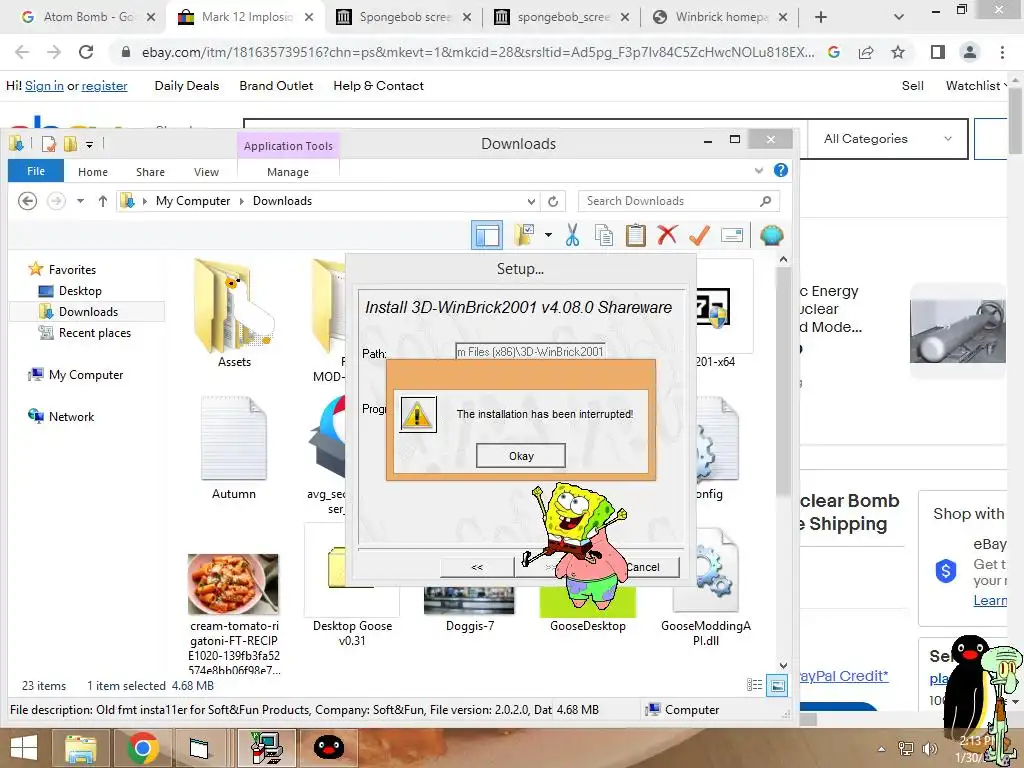The width and height of the screenshot is (1024, 768).
Task: Select the cream-tomato-rigatoni image file
Action: pyautogui.click(x=234, y=612)
